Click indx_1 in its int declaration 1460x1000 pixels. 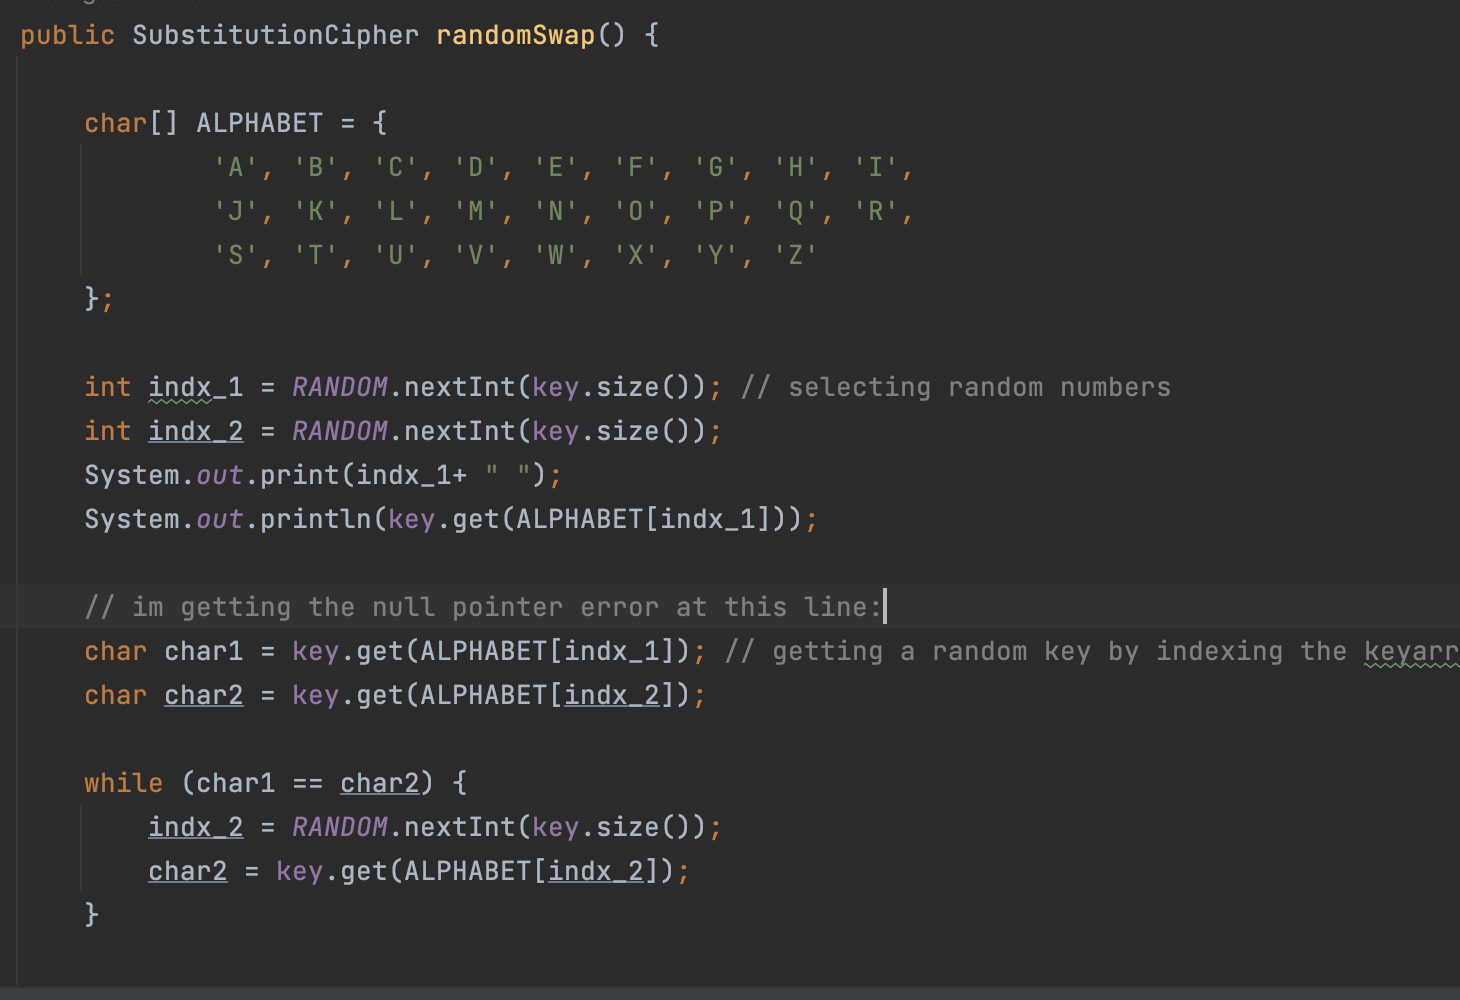195,387
